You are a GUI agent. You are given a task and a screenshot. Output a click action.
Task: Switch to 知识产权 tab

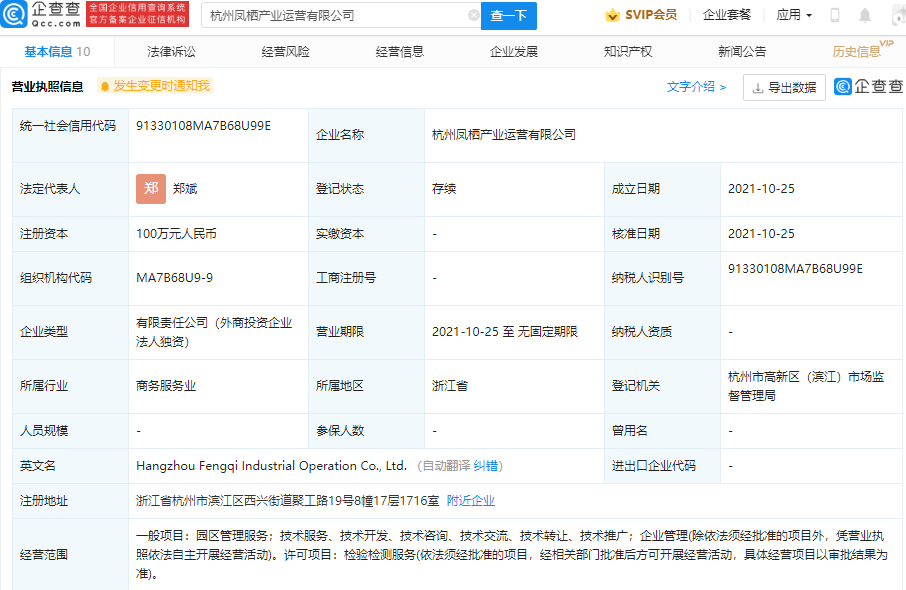627,51
